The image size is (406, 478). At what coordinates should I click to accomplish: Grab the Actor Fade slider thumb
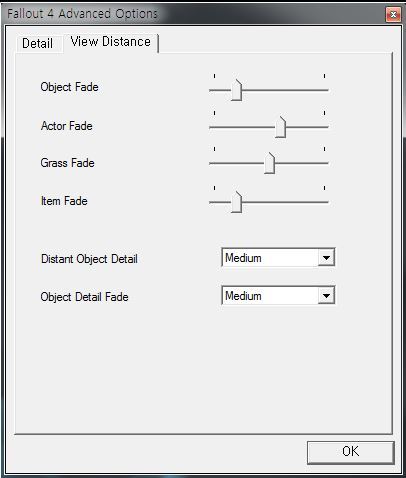point(281,127)
